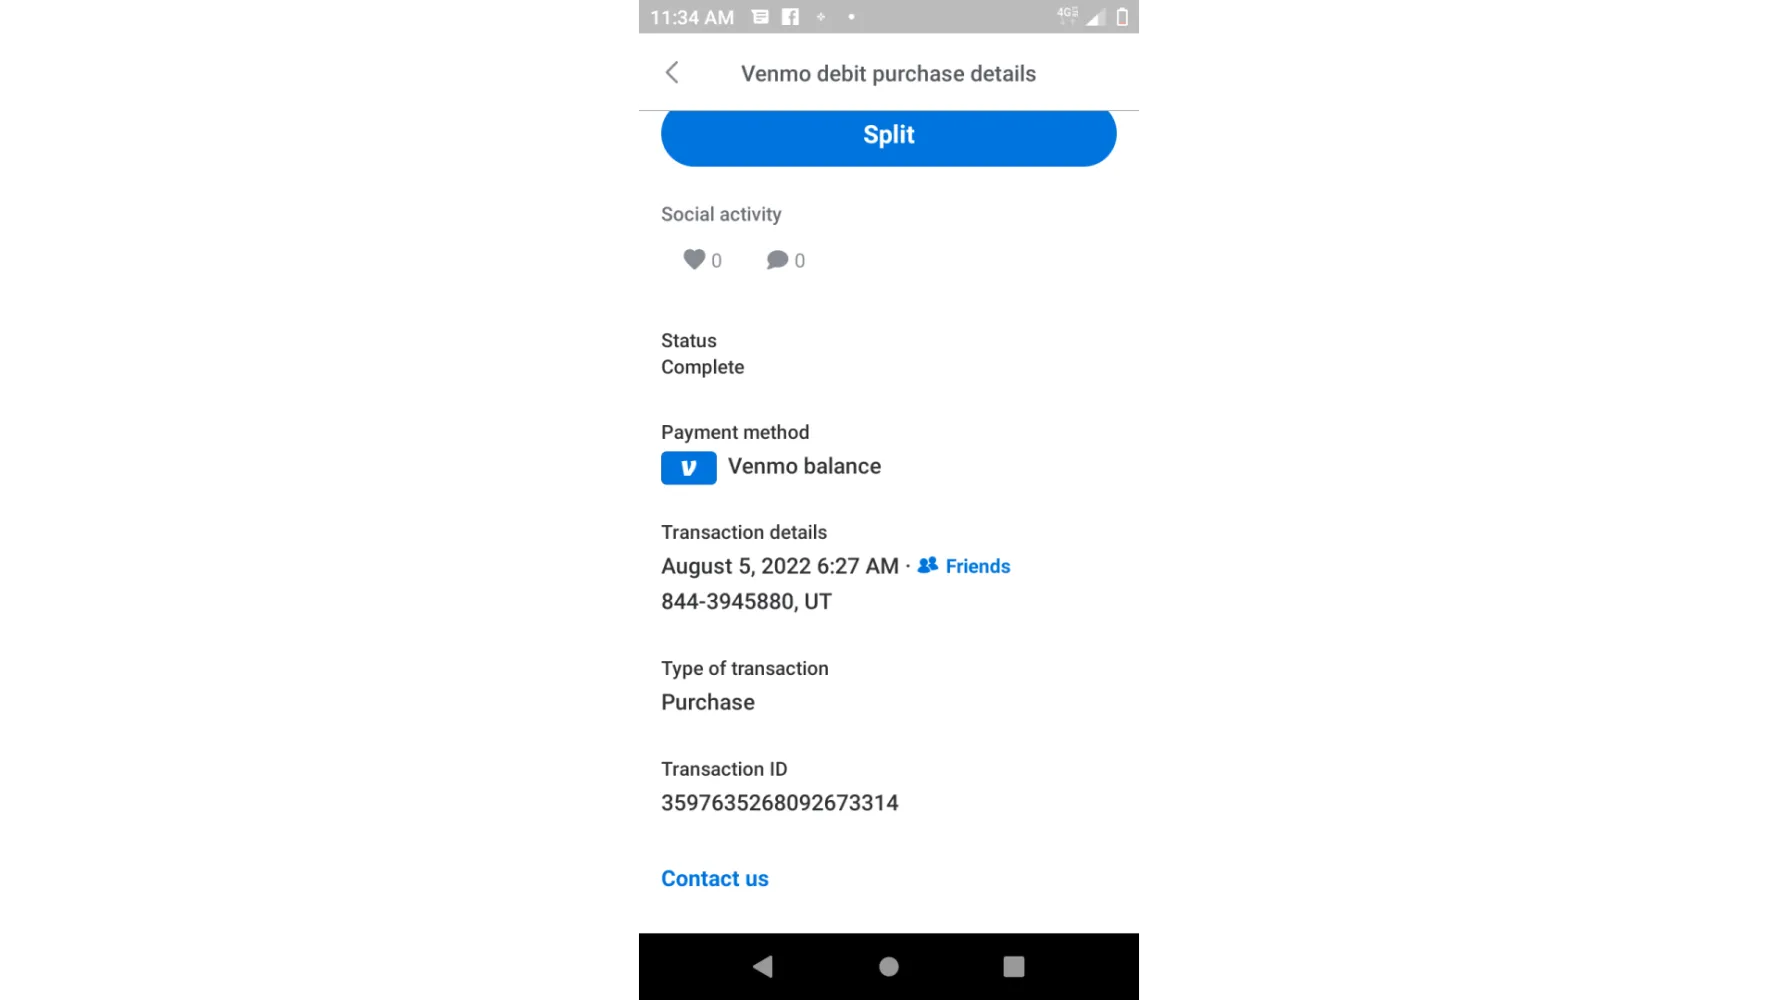Tap the battery icon in status bar
The image size is (1778, 1000).
1122,17
